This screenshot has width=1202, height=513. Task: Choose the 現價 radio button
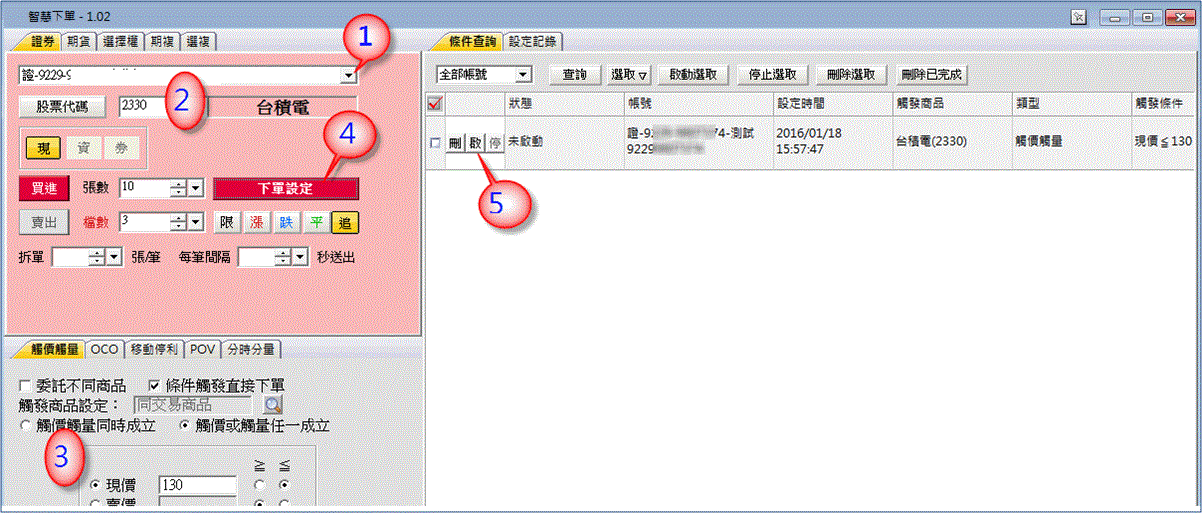point(96,485)
